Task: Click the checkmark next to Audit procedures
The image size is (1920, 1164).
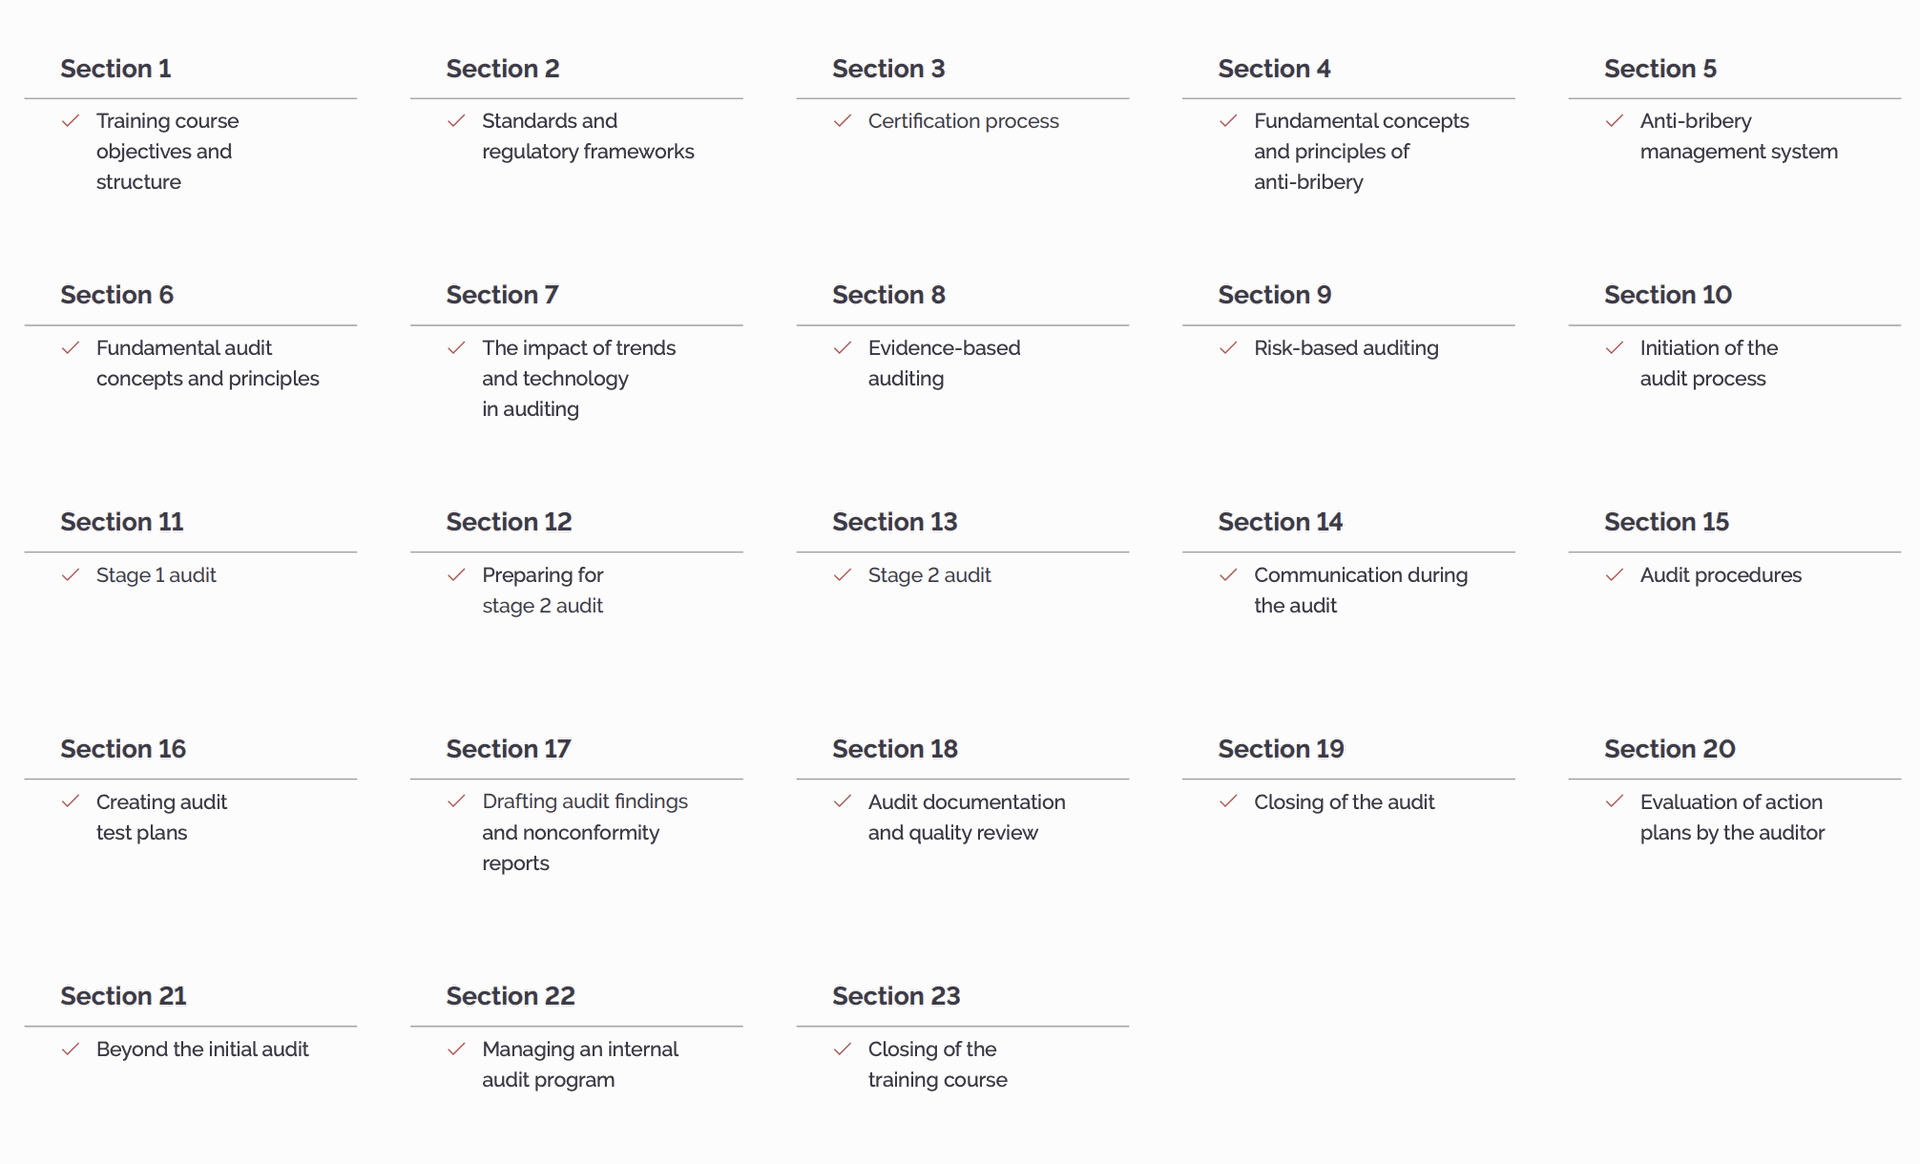Action: coord(1615,575)
